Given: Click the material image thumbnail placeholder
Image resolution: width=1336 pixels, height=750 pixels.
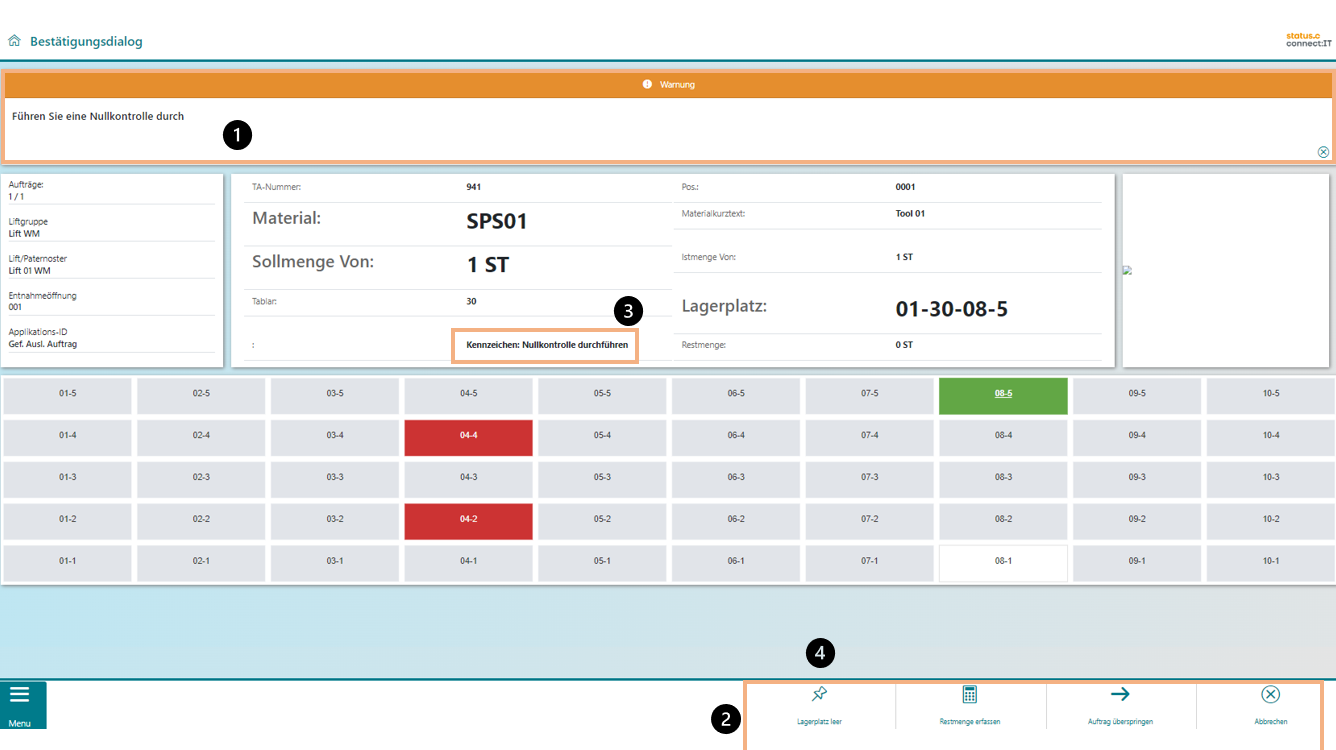Looking at the screenshot, I should [1127, 270].
